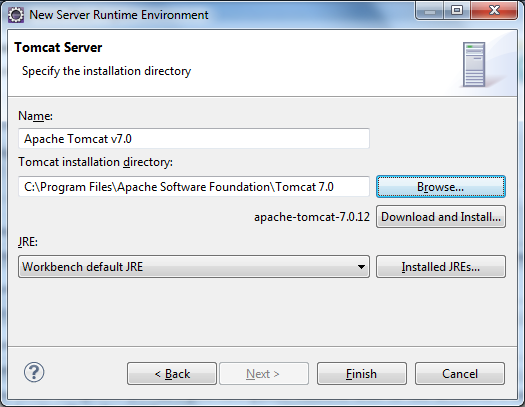Viewport: 525px width, 407px height.
Task: Click the server tower icon in the banner
Action: (474, 64)
